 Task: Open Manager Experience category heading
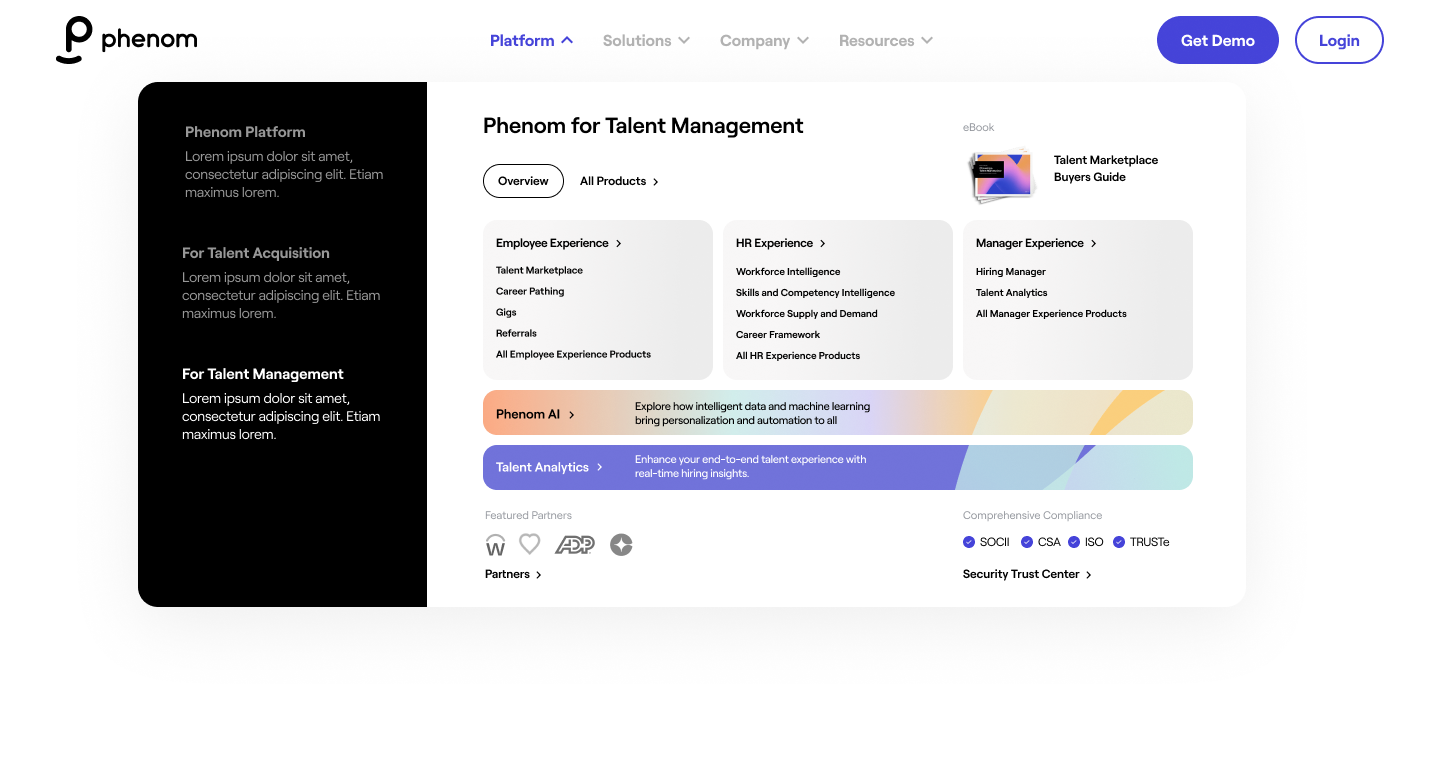coord(1036,243)
